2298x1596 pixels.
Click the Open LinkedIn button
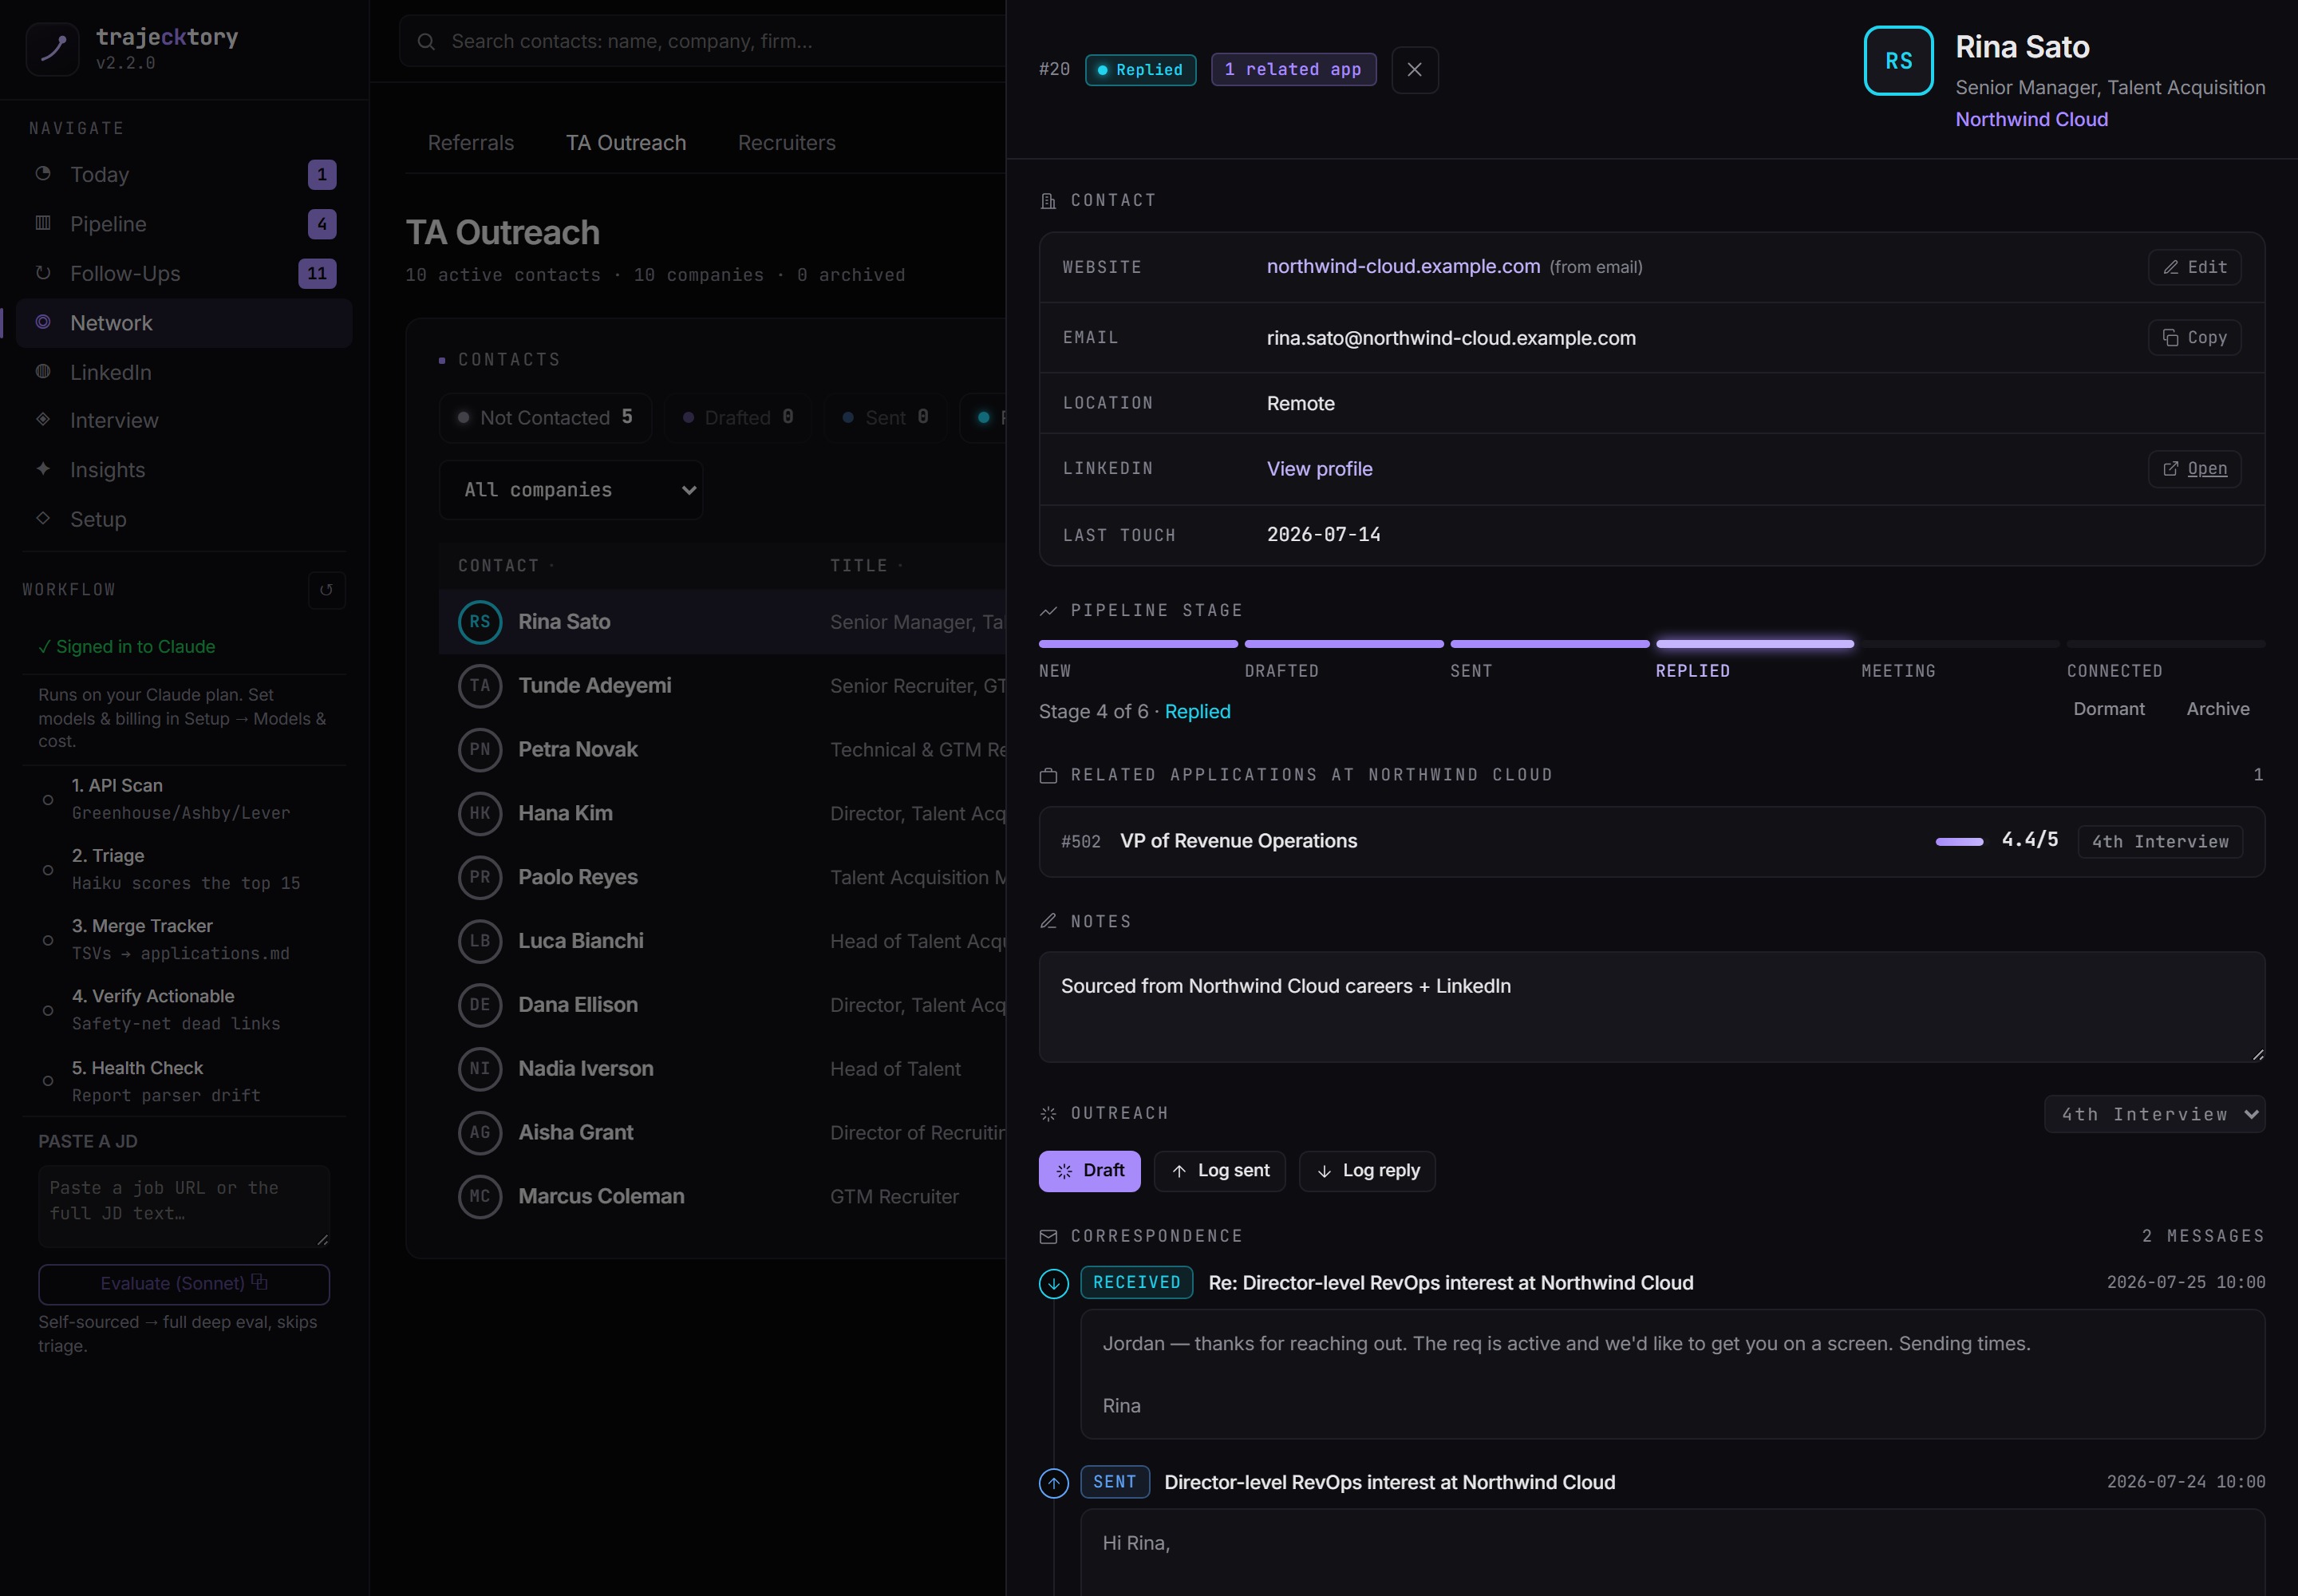tap(2194, 469)
